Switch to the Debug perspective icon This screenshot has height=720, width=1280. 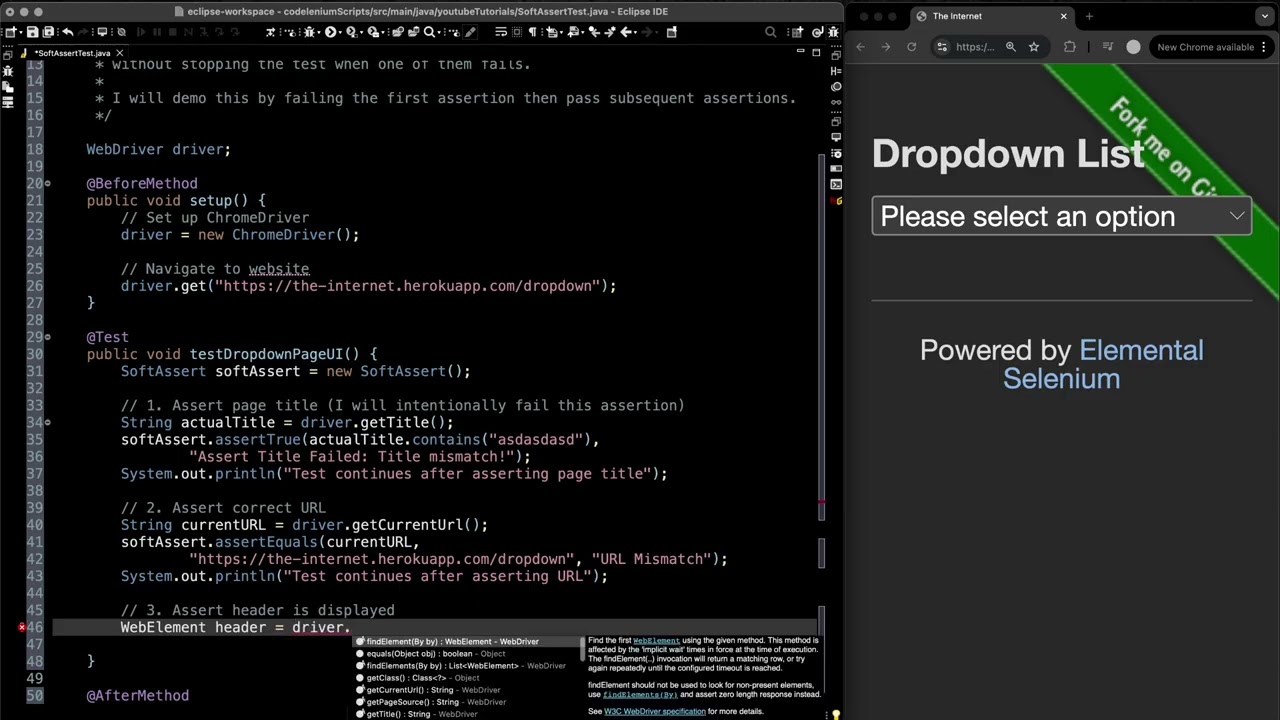(833, 32)
